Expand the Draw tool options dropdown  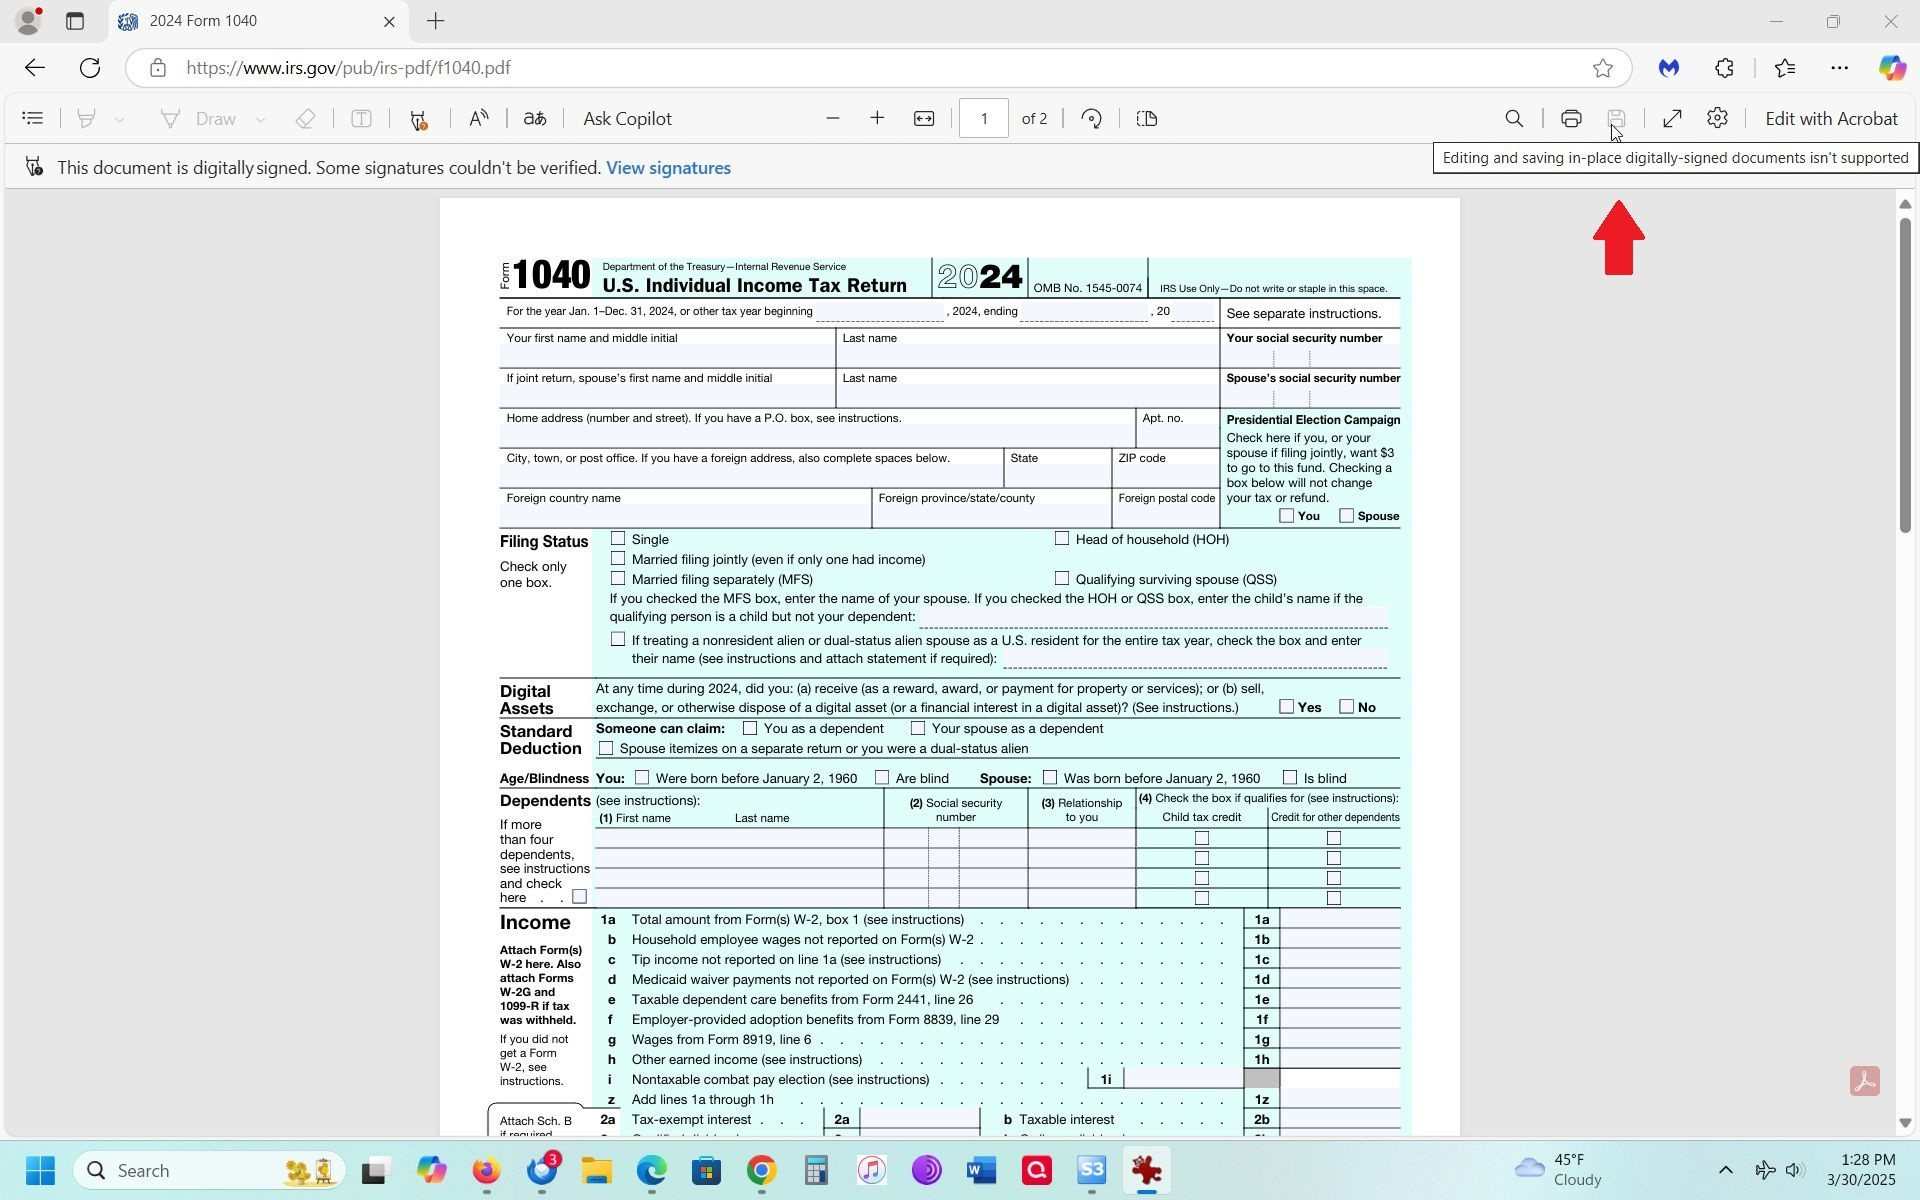pyautogui.click(x=260, y=120)
